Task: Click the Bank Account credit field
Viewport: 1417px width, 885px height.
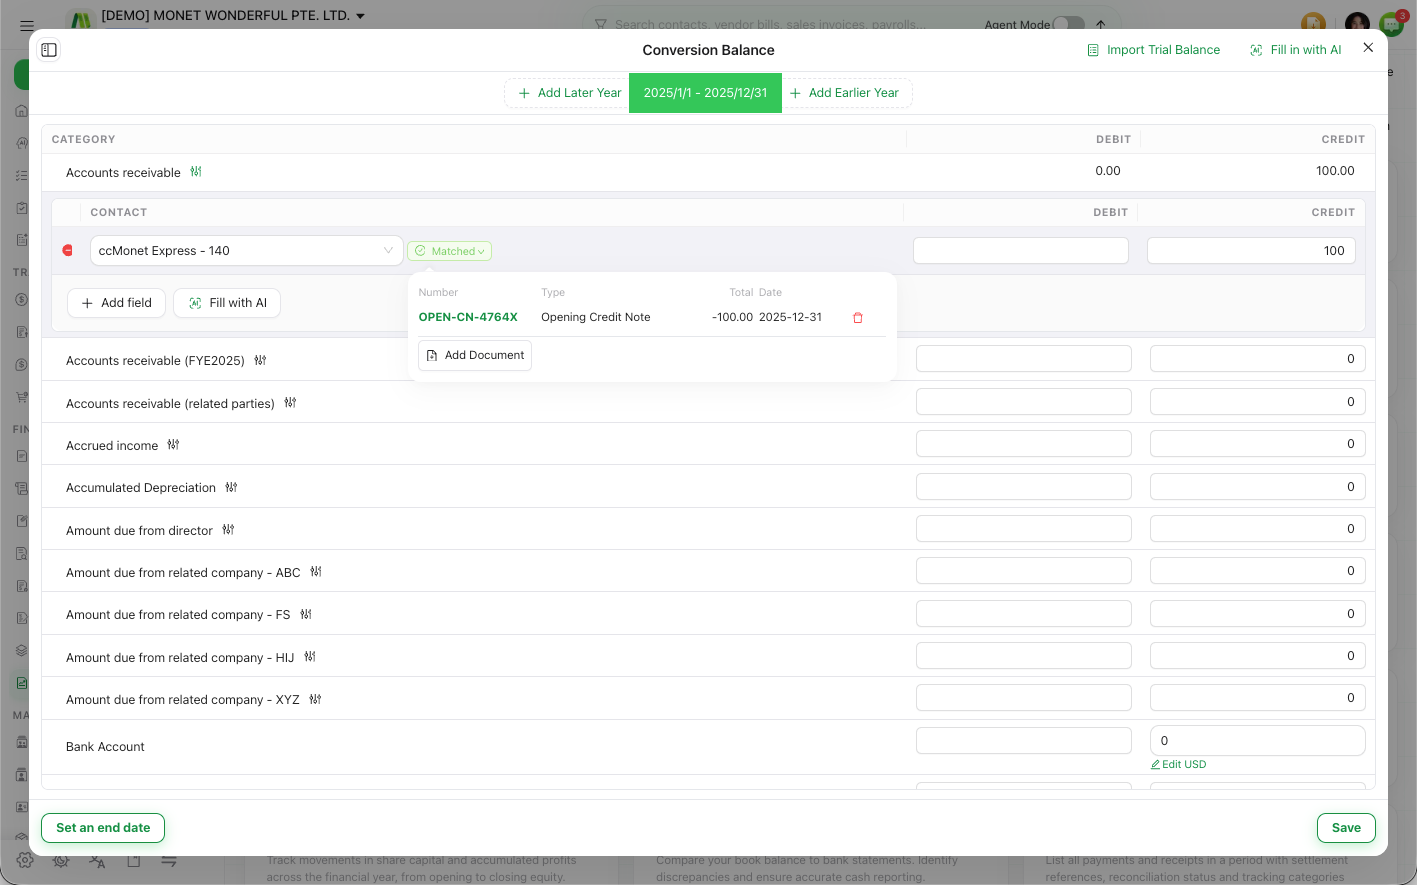Action: [1258, 741]
